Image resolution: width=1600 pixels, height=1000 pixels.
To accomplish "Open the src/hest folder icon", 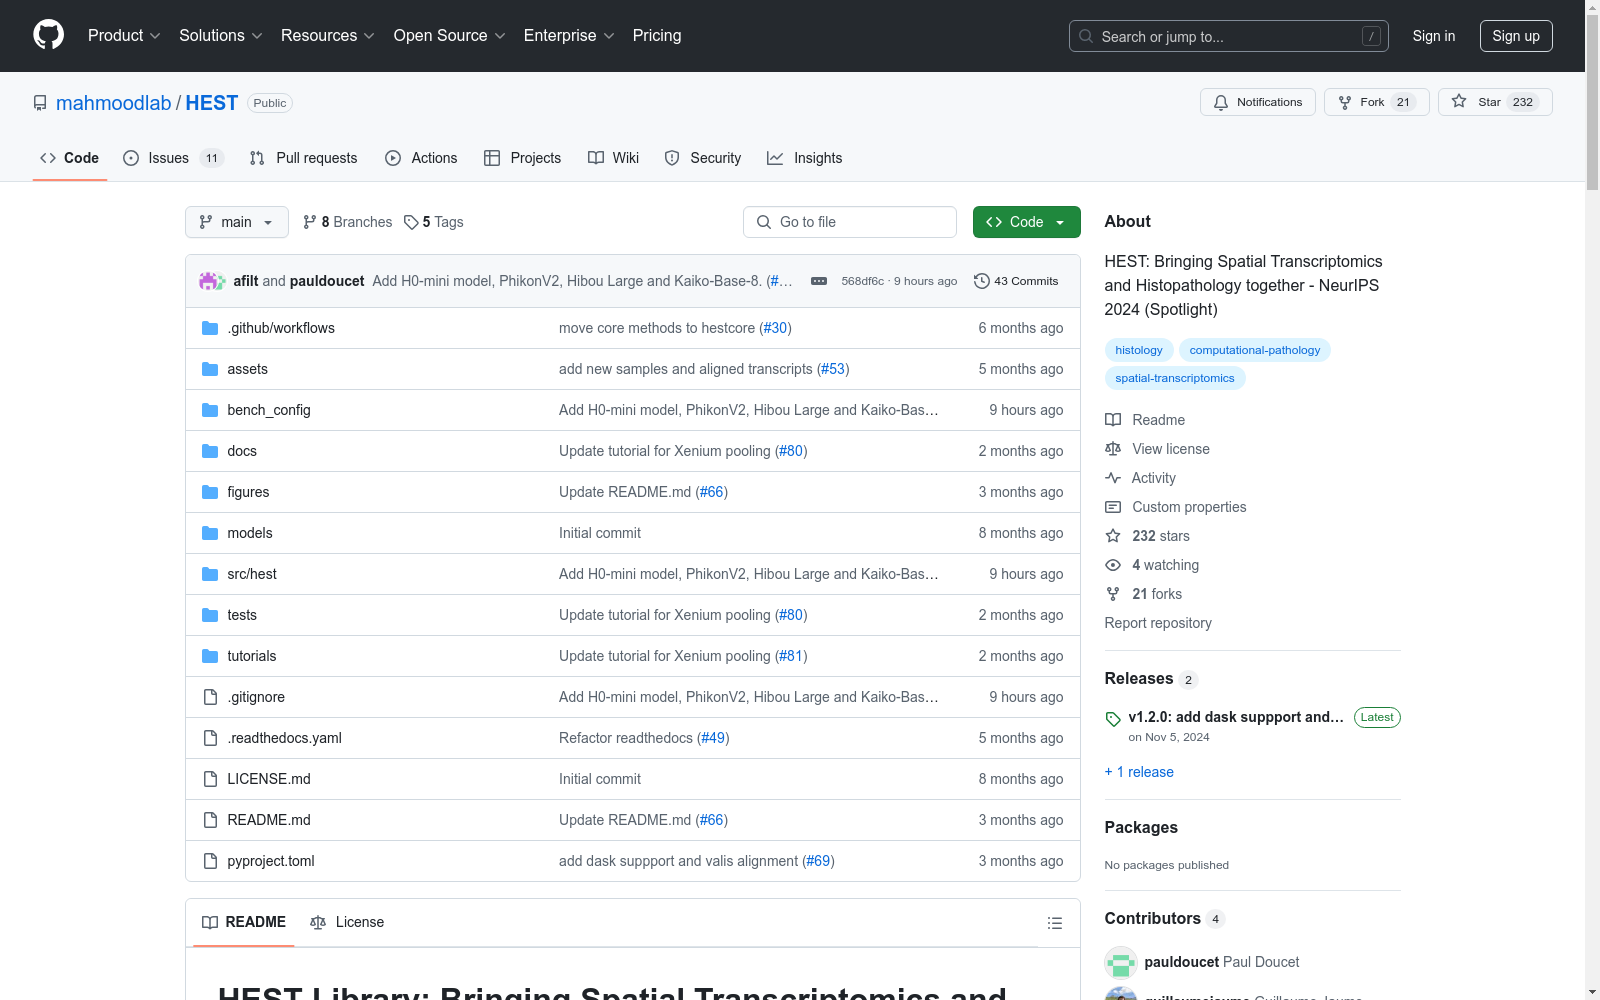I will pos(210,574).
